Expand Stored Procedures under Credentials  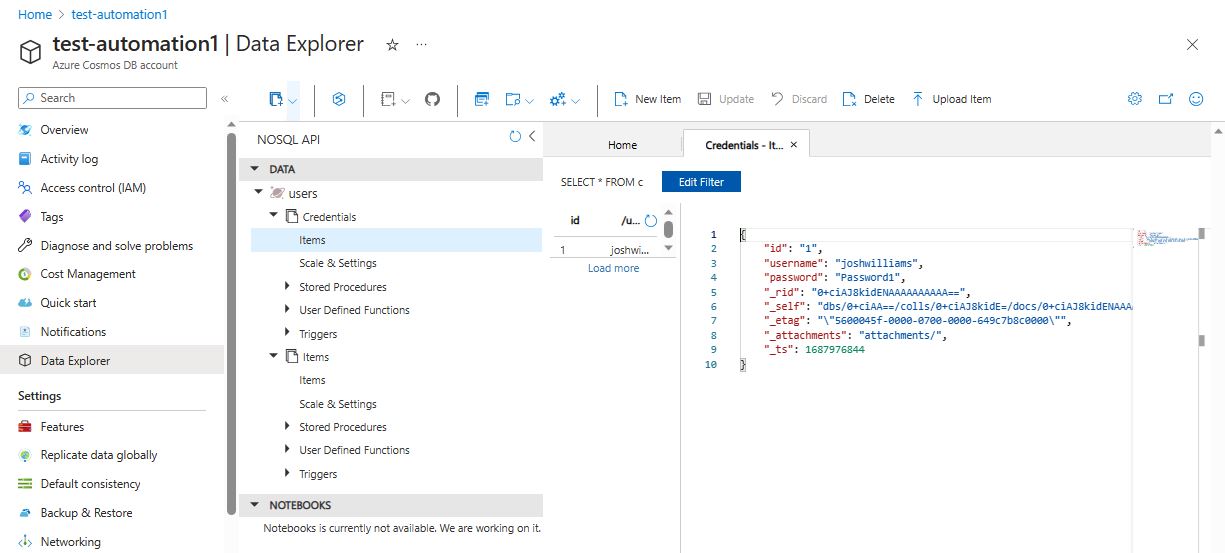(288, 287)
